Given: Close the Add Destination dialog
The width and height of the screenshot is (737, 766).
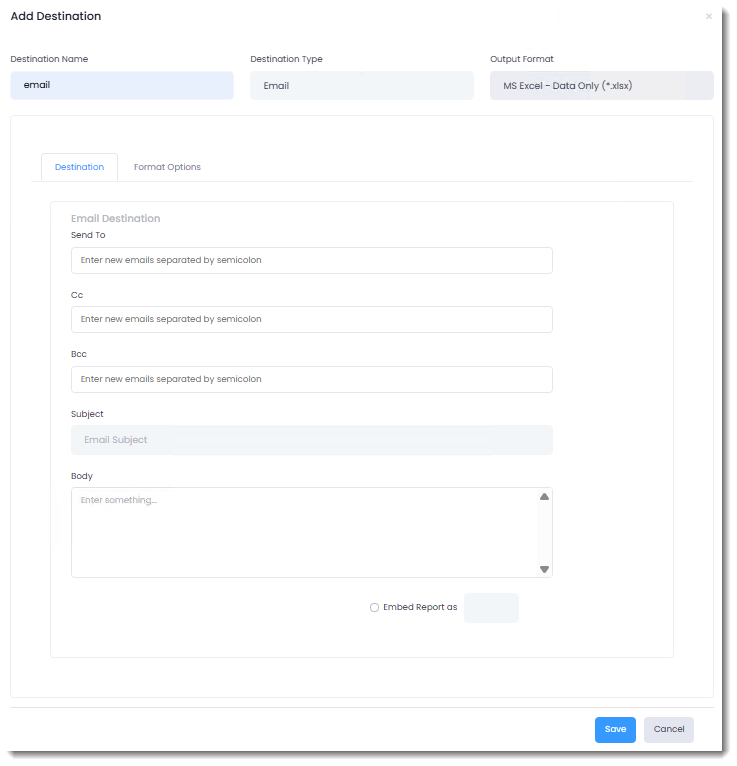Looking at the screenshot, I should 709,17.
